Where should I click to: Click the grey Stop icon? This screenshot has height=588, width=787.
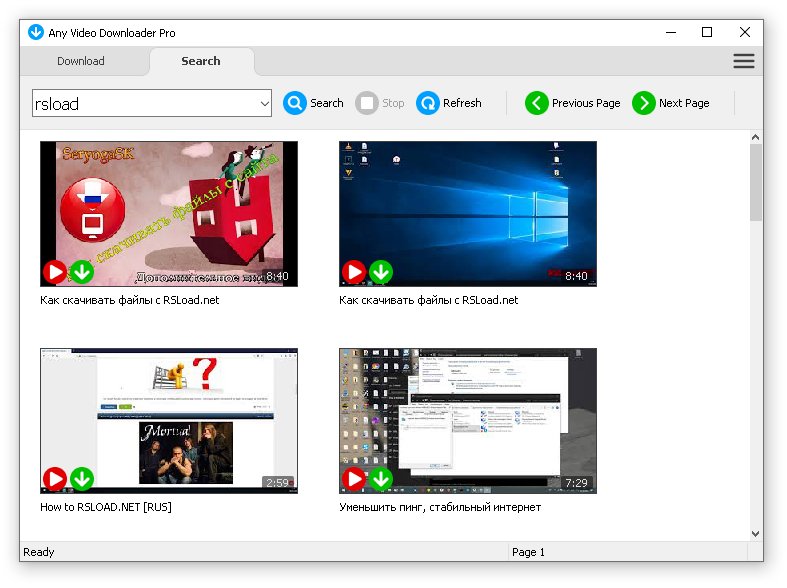[367, 103]
